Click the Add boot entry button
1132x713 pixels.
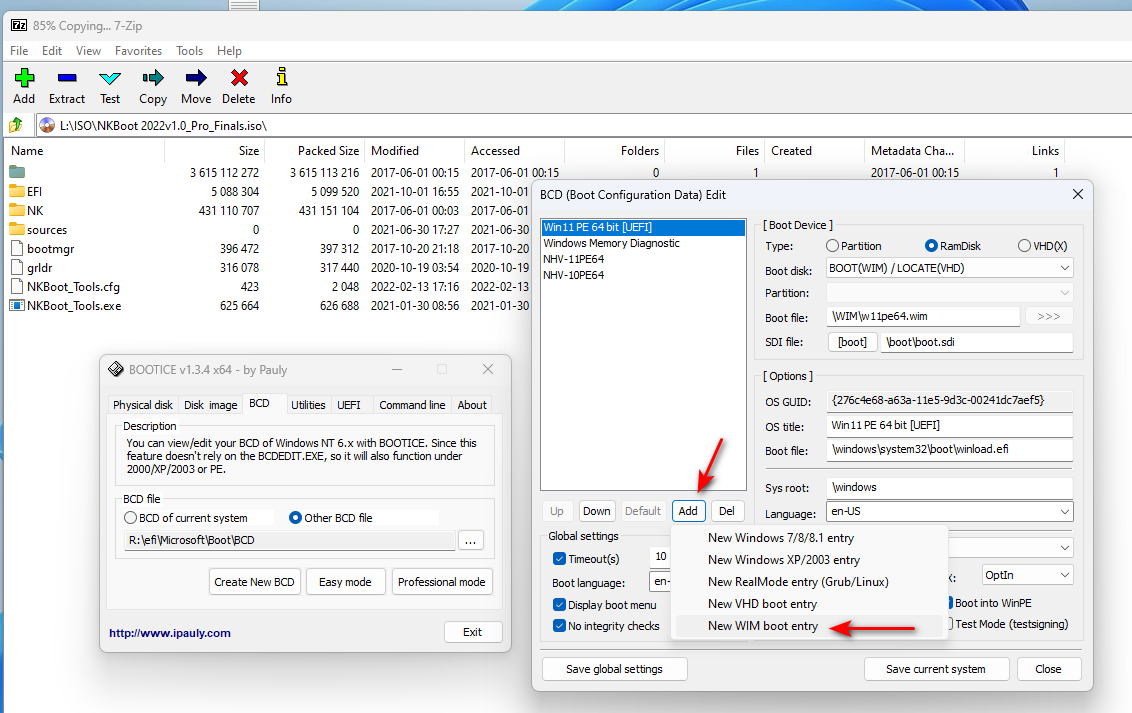(x=688, y=511)
